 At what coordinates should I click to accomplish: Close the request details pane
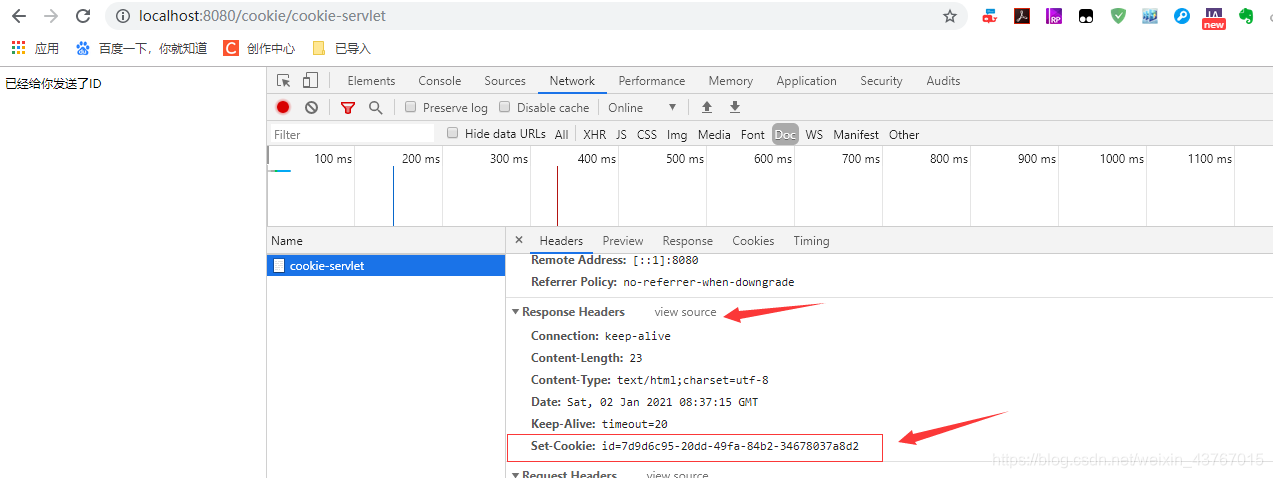point(518,240)
